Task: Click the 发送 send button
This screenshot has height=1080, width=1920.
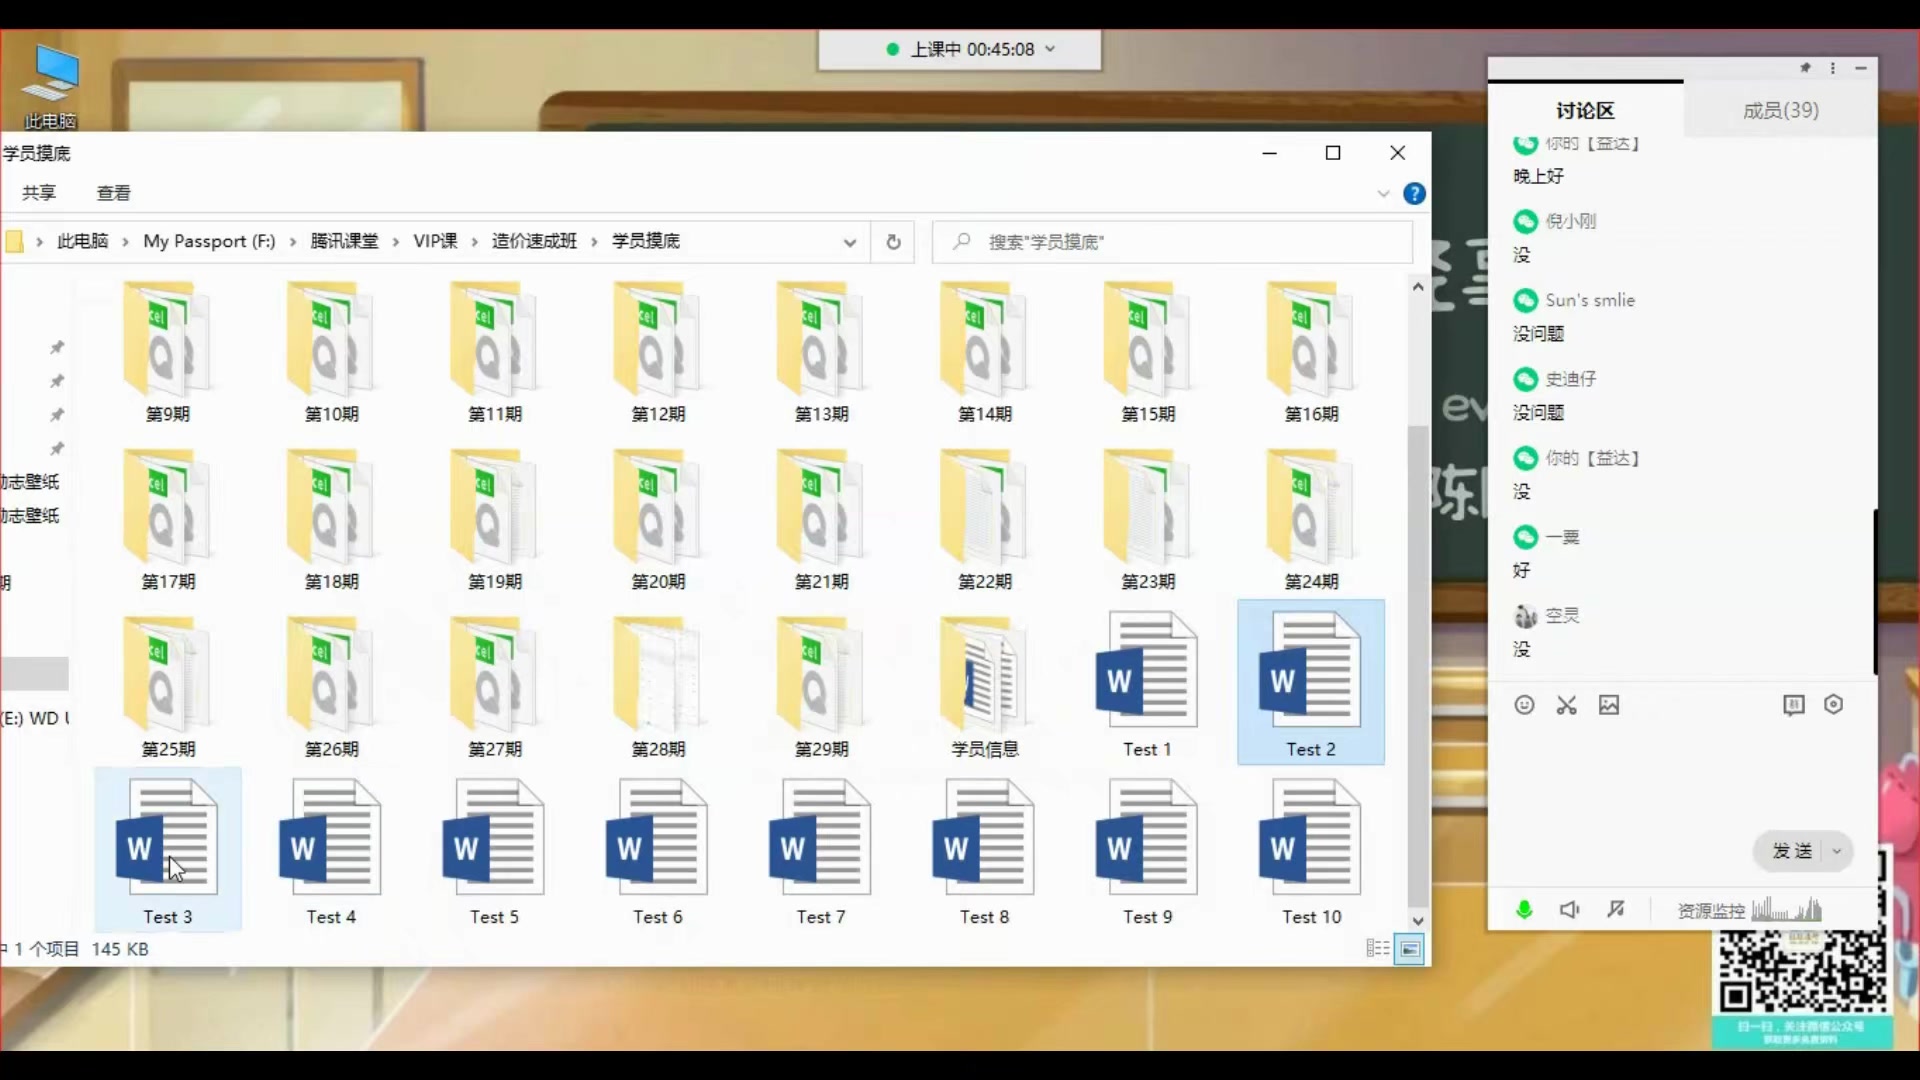Action: point(1791,851)
